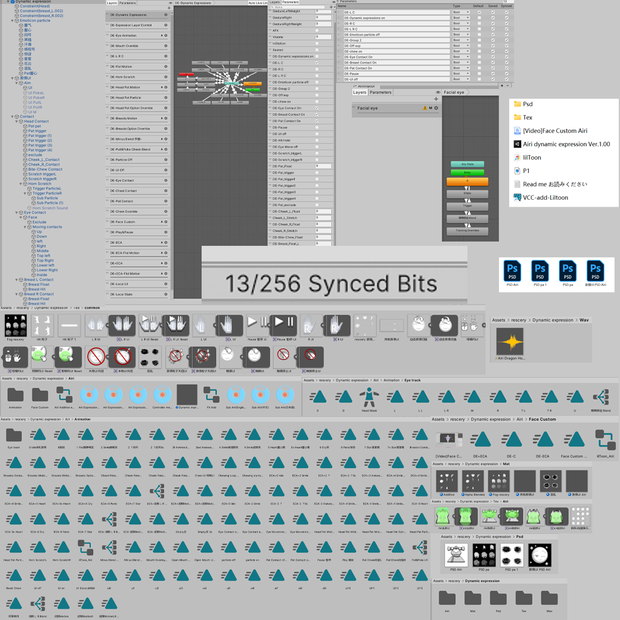Screen dimensions: 620x620
Task: Click the add layer plus icon
Action: [x=436, y=99]
